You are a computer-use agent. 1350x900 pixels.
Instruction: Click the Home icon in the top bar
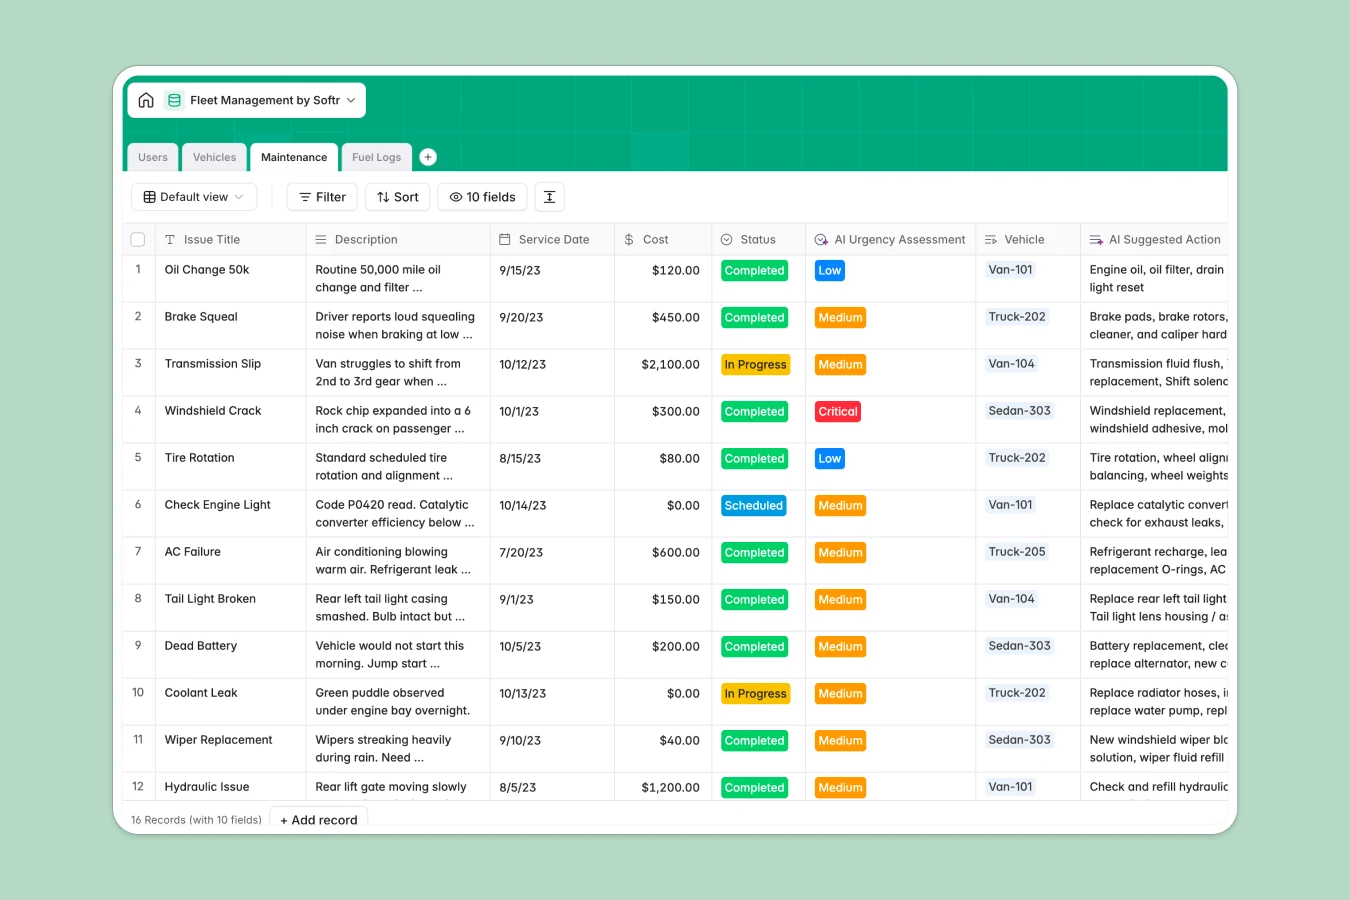click(145, 100)
